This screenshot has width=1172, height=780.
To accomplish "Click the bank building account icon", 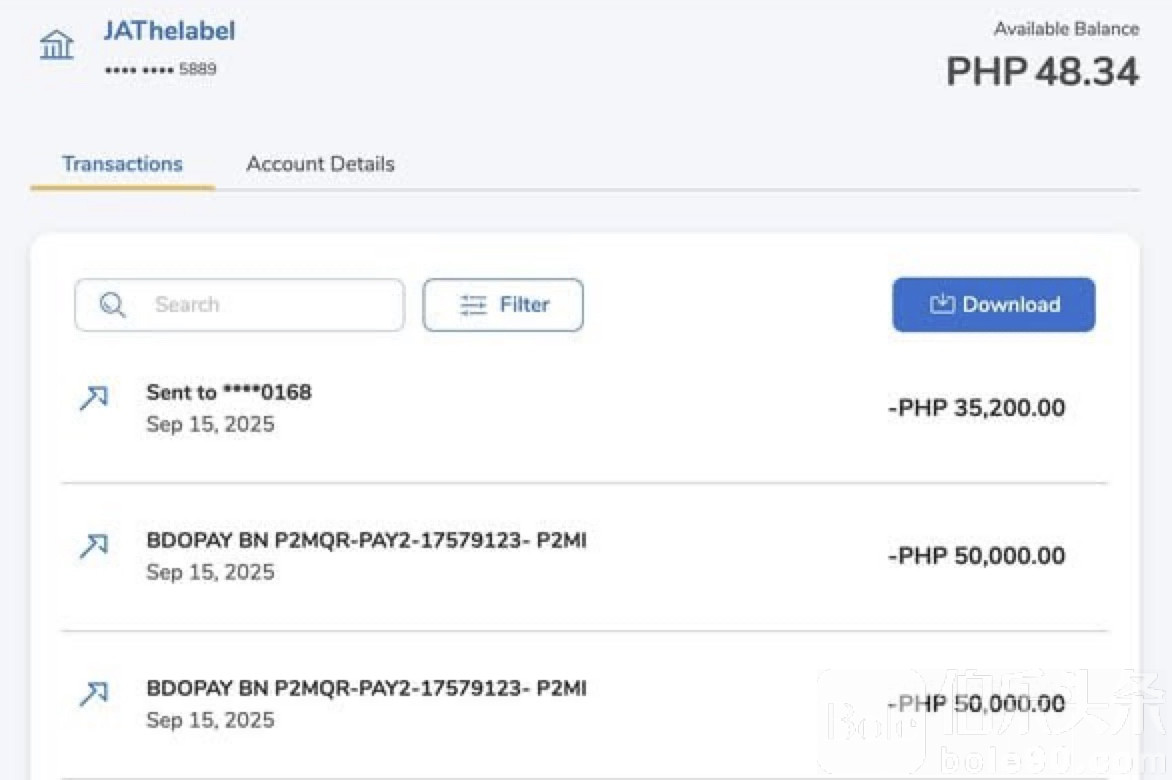I will tap(57, 45).
